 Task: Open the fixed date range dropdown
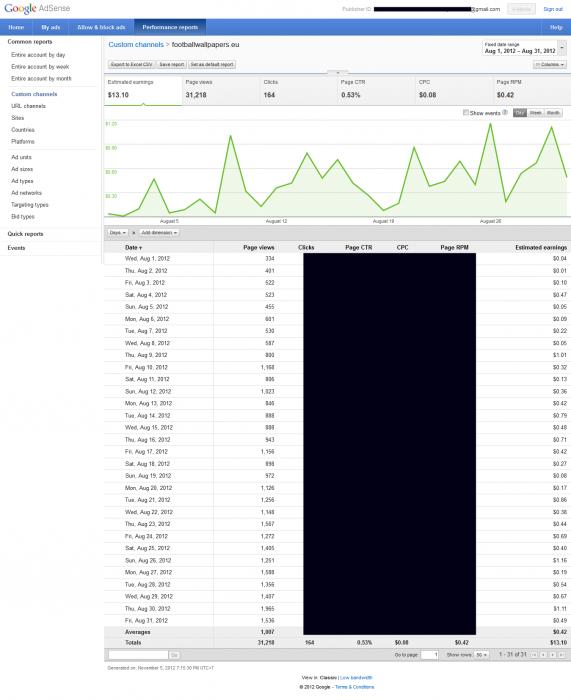pos(524,48)
